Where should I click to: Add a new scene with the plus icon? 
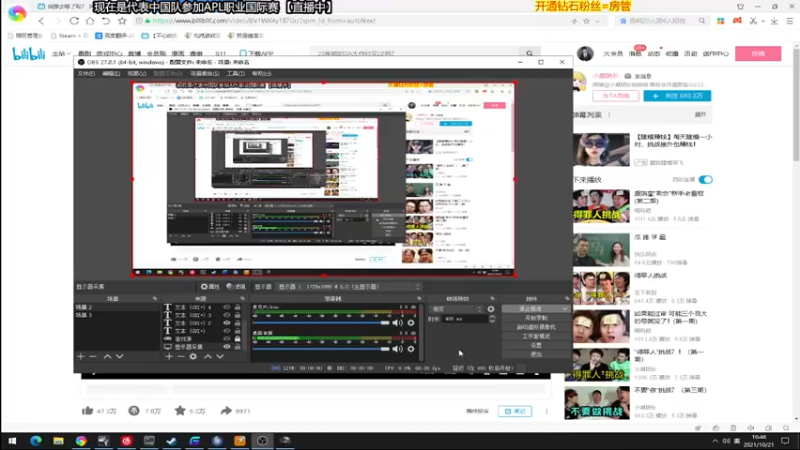(81, 356)
